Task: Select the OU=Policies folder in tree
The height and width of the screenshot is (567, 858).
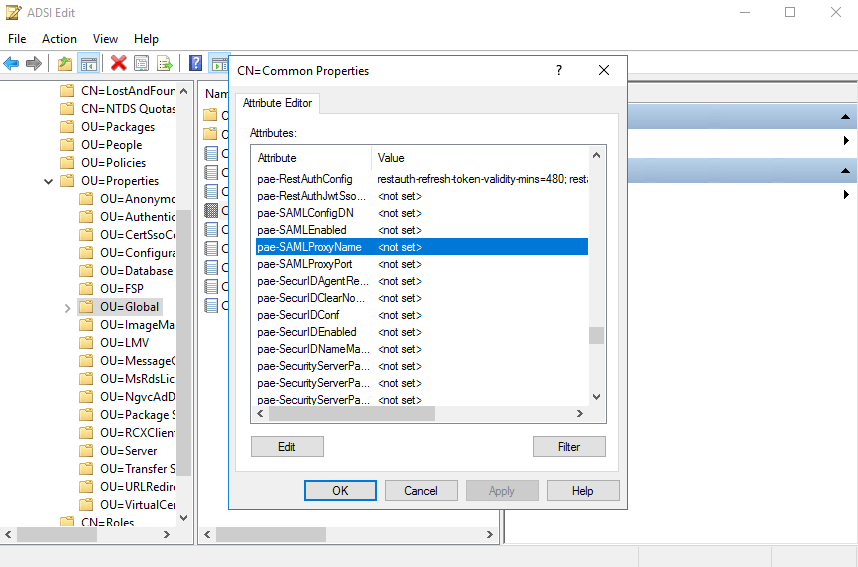Action: 113,163
